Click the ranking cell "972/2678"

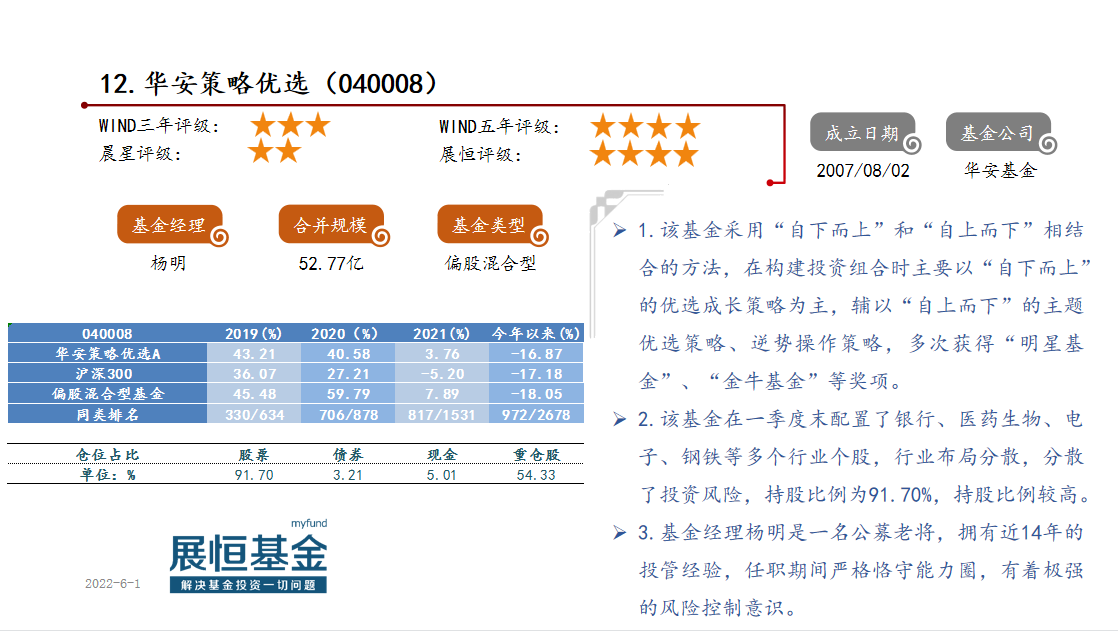[x=536, y=414]
